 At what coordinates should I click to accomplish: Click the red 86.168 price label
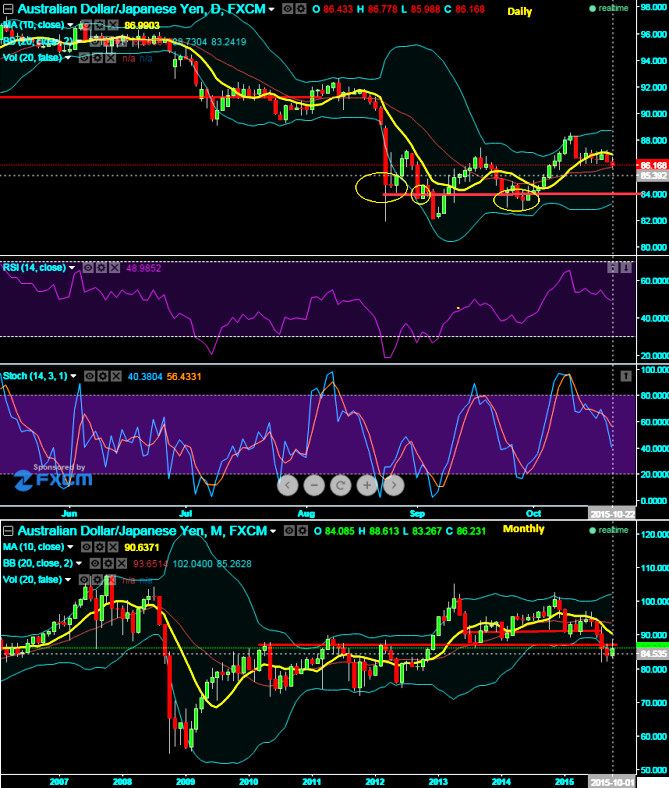[652, 165]
